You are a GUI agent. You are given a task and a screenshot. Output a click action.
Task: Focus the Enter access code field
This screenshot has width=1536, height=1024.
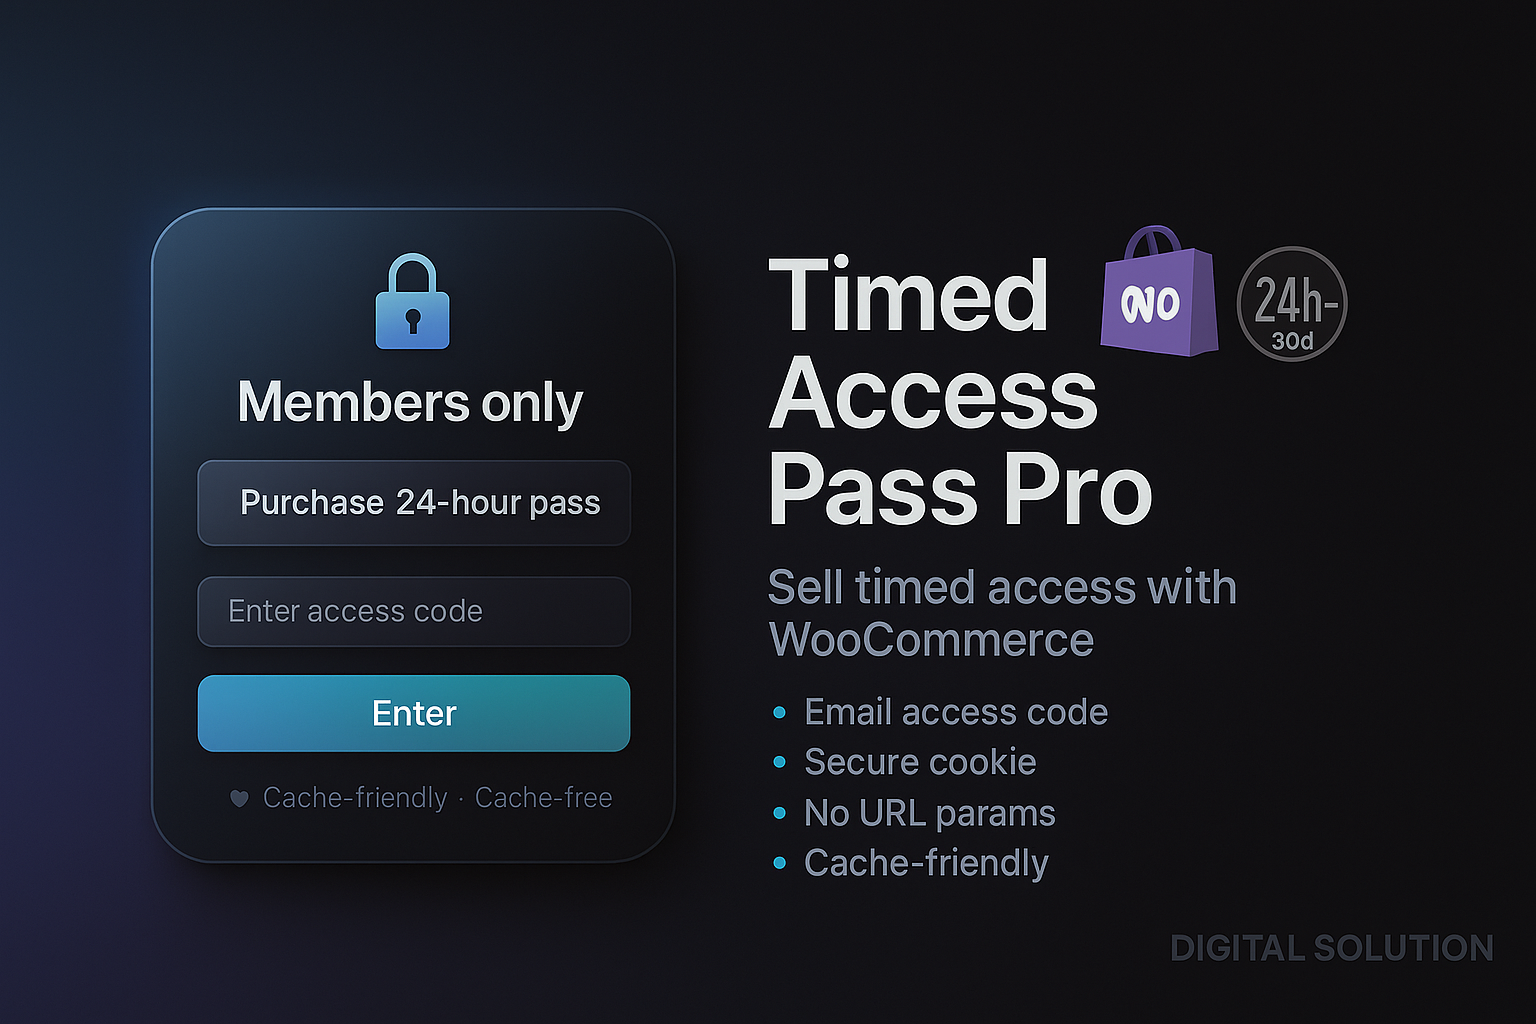[x=414, y=611]
